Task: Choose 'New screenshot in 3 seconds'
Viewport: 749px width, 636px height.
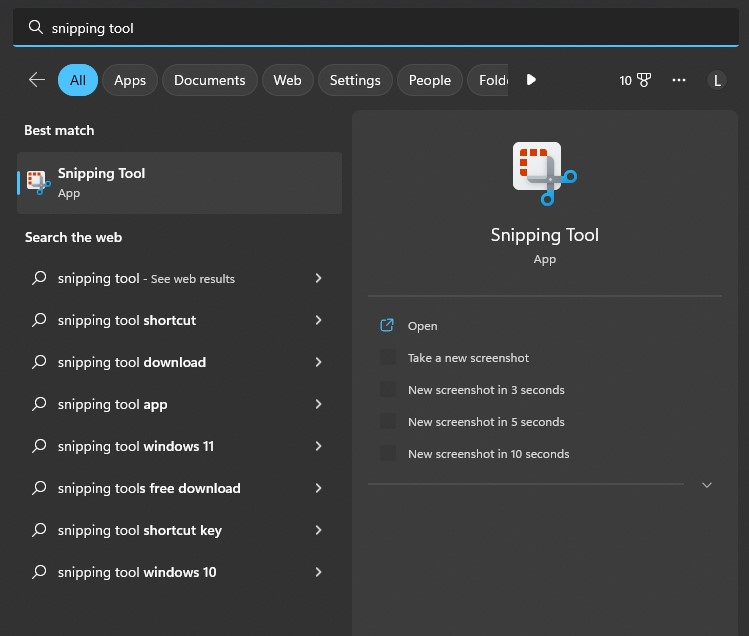Action: coord(486,390)
